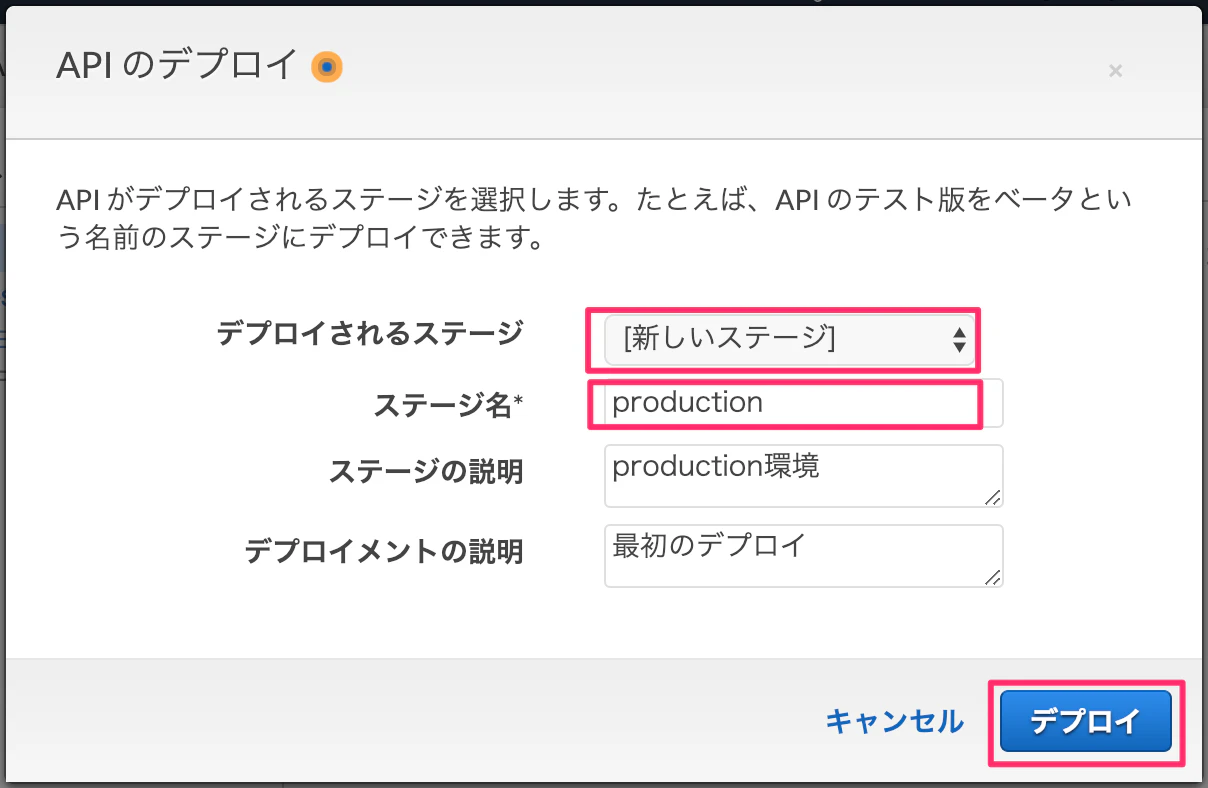This screenshot has height=788, width=1208.
Task: Cancel the deployment via キャンセル
Action: 895,721
